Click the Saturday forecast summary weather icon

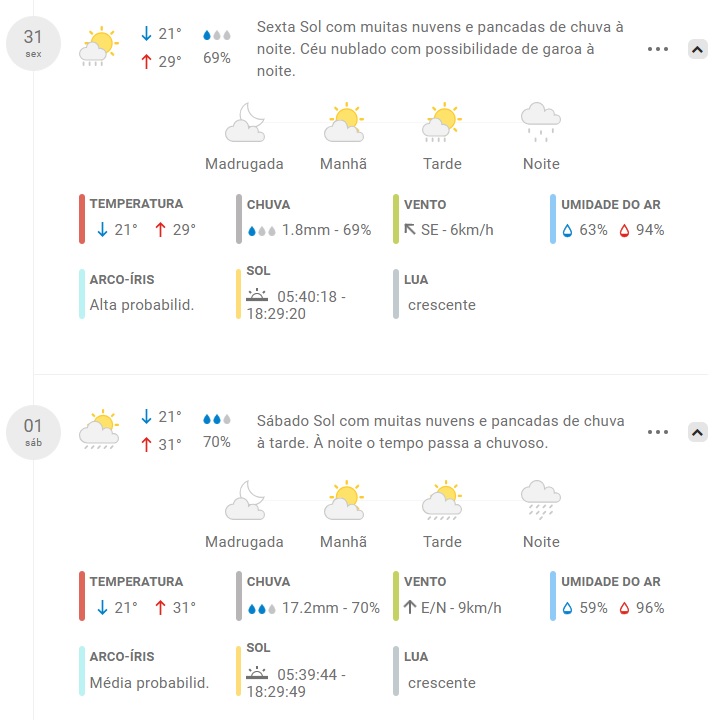[99, 428]
